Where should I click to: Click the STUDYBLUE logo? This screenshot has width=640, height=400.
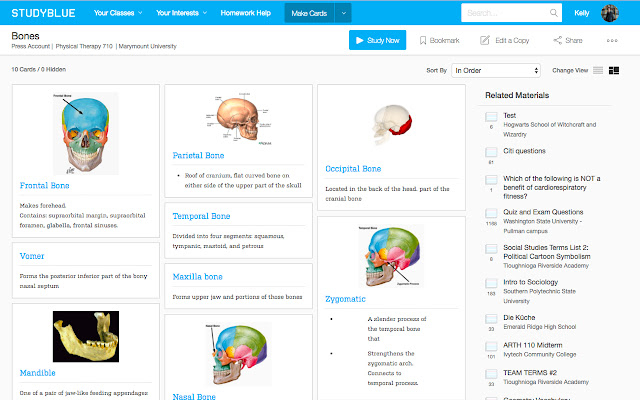coord(43,13)
